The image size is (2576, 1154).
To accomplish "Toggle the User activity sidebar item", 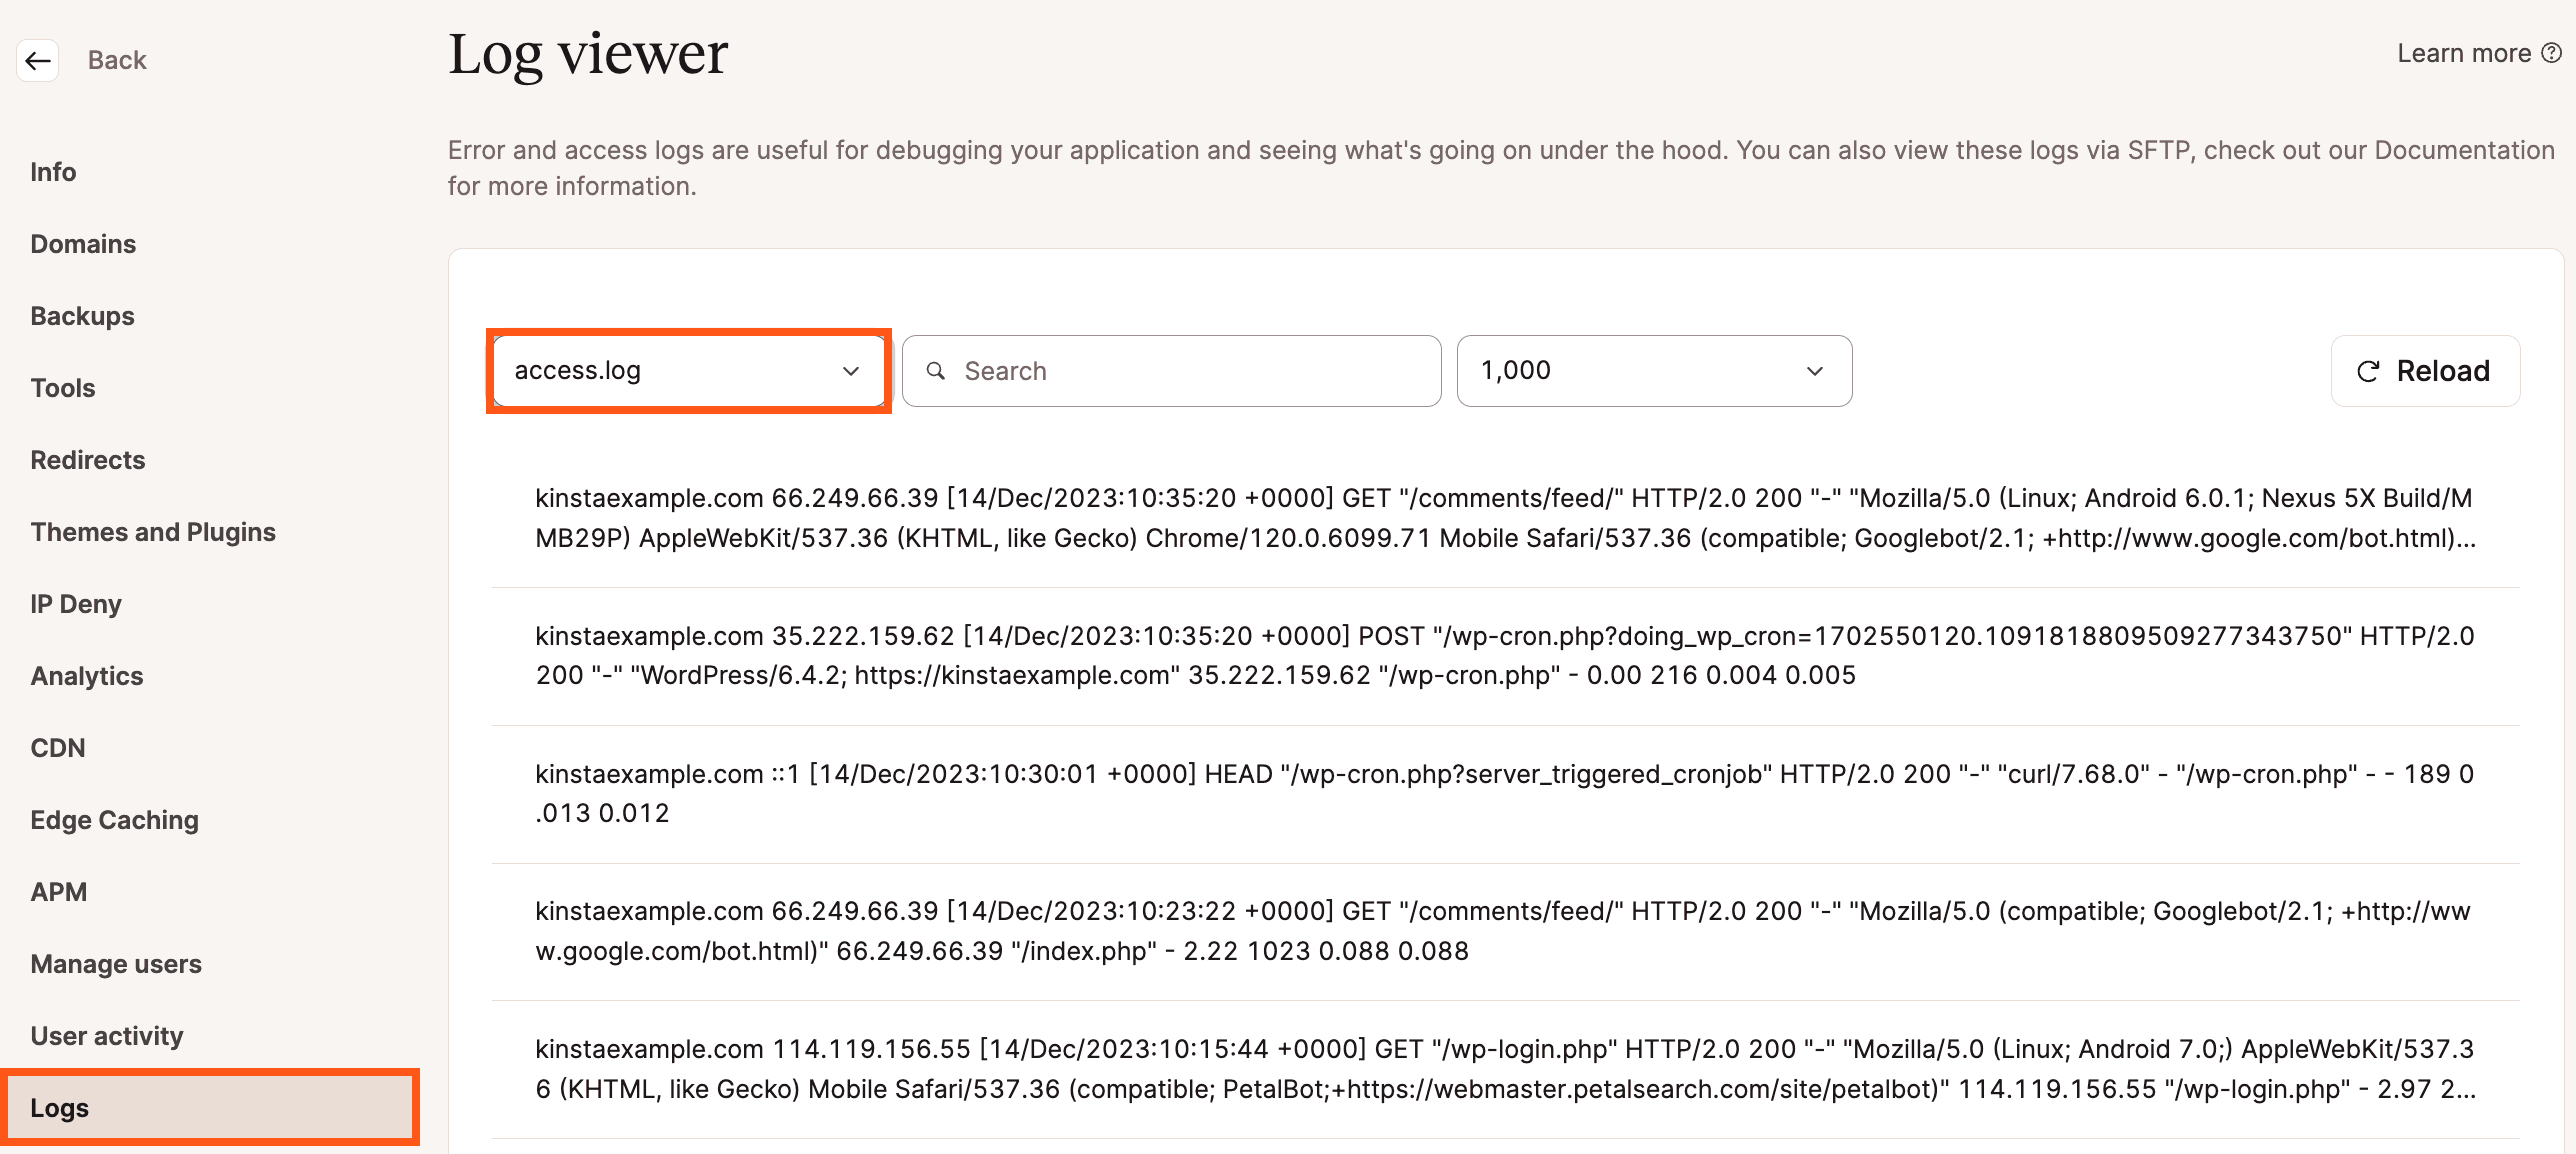I will click(107, 1034).
